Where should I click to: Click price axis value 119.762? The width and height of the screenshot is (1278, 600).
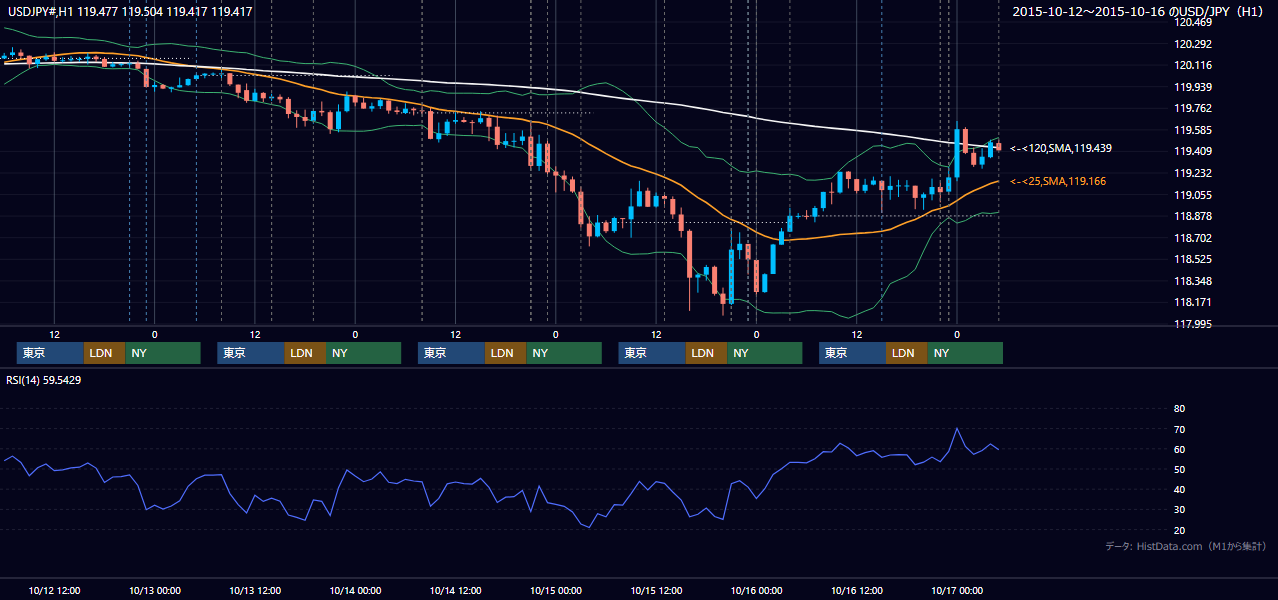click(1193, 108)
